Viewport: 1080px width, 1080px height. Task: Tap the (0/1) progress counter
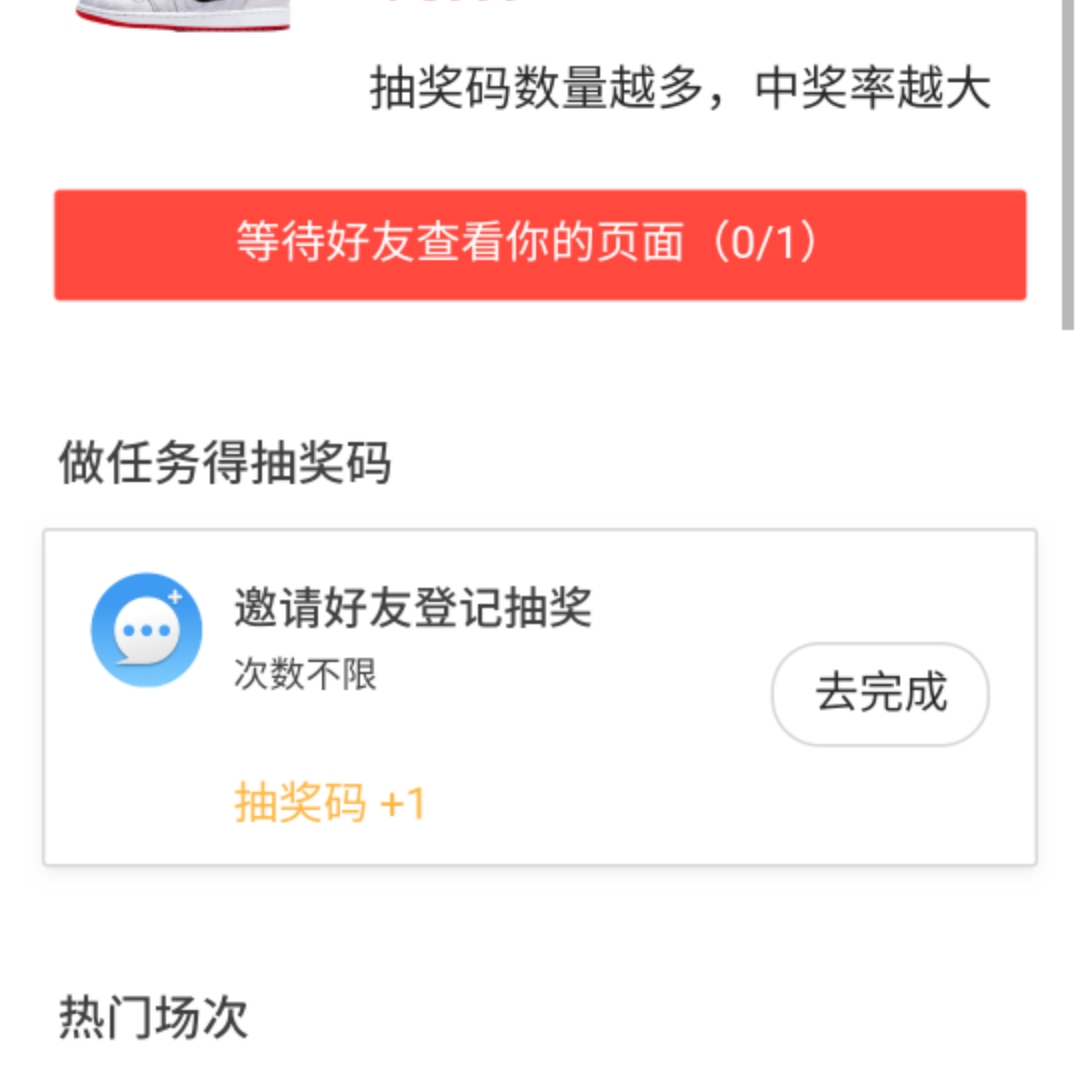765,242
